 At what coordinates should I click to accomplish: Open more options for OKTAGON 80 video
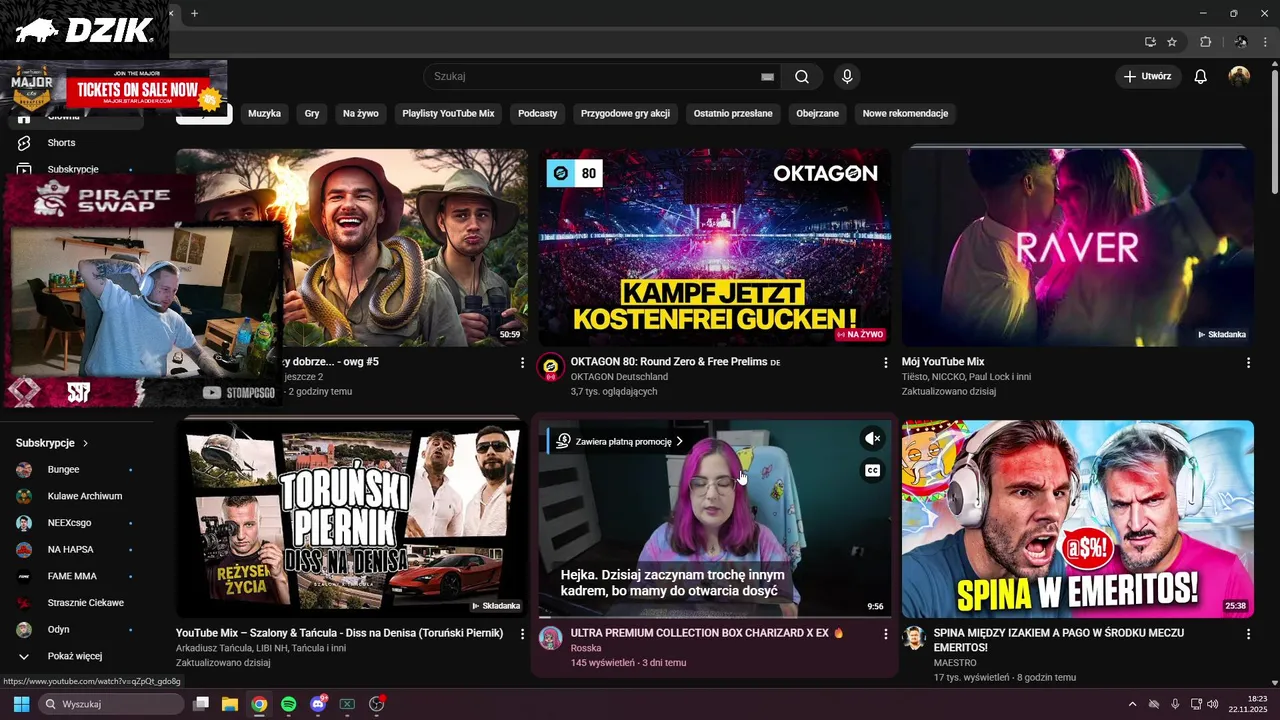[885, 363]
